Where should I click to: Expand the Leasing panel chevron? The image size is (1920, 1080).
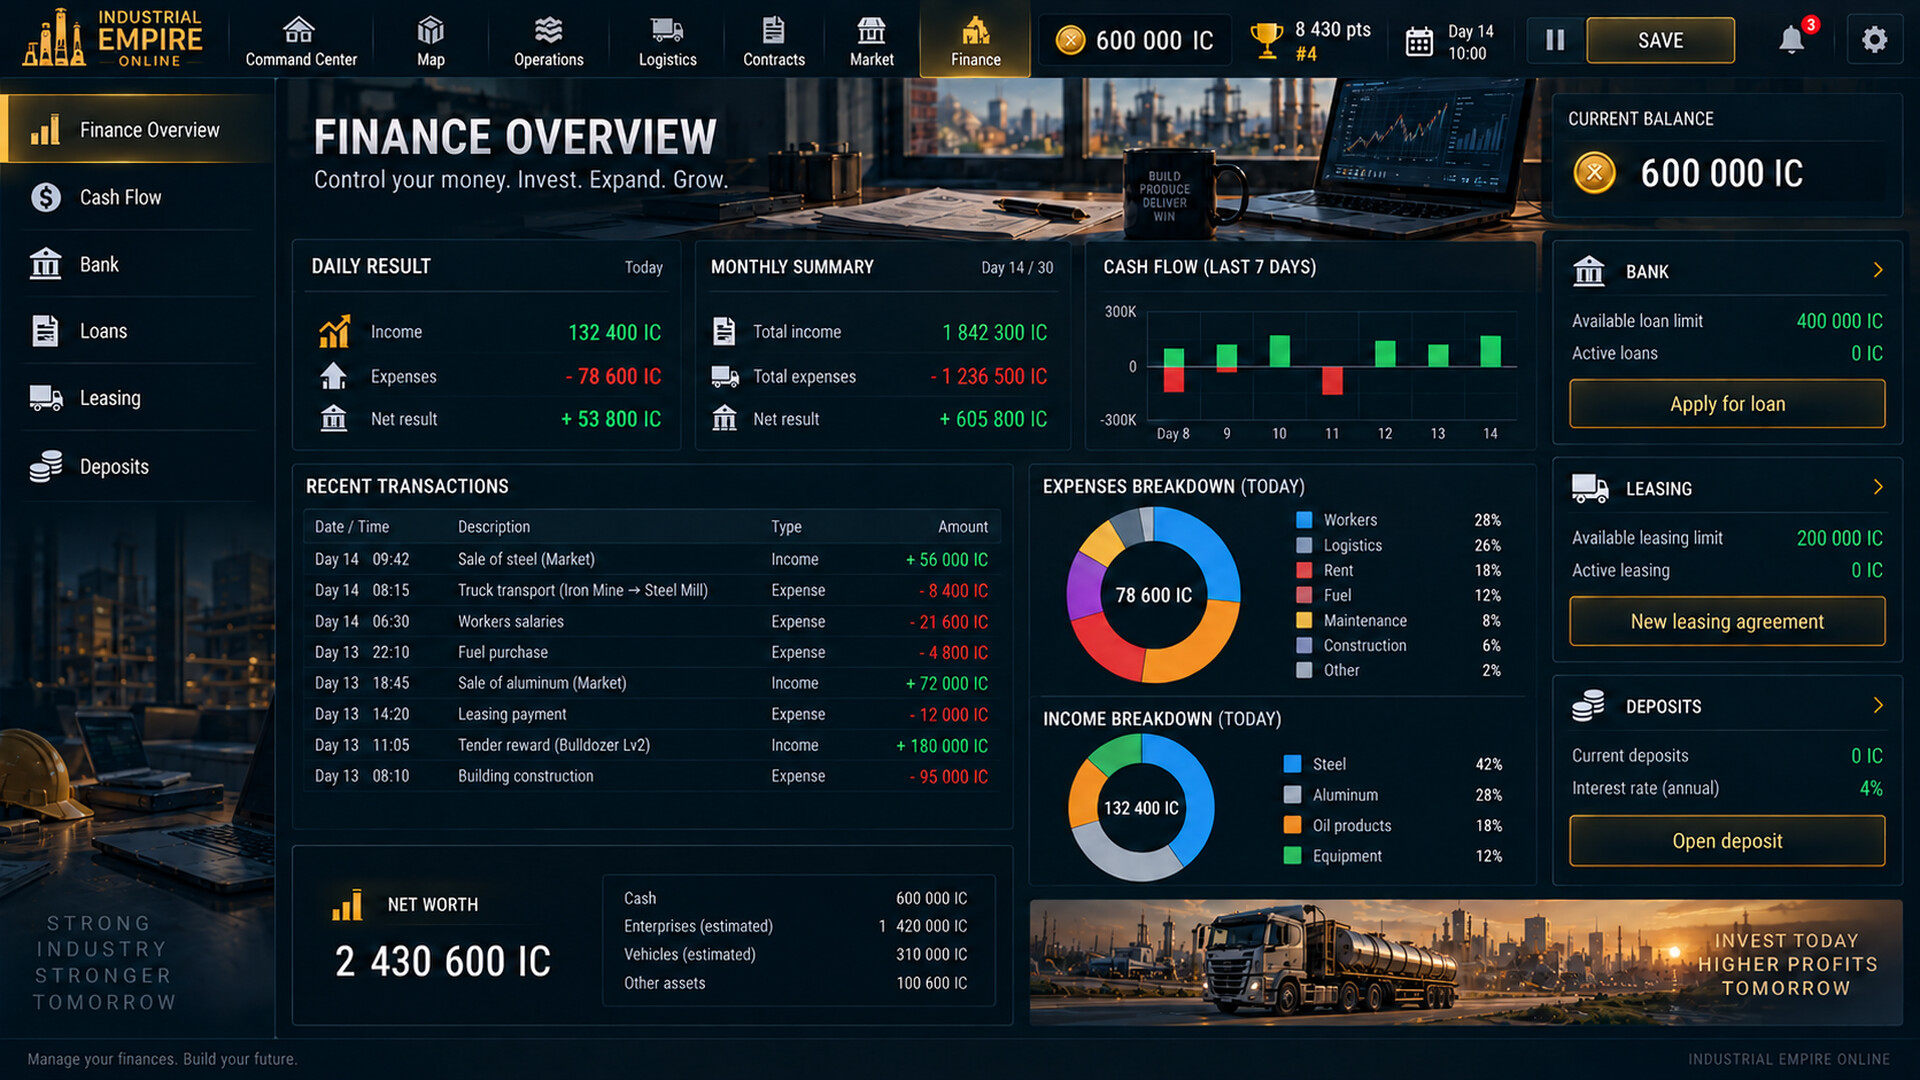click(x=1877, y=487)
